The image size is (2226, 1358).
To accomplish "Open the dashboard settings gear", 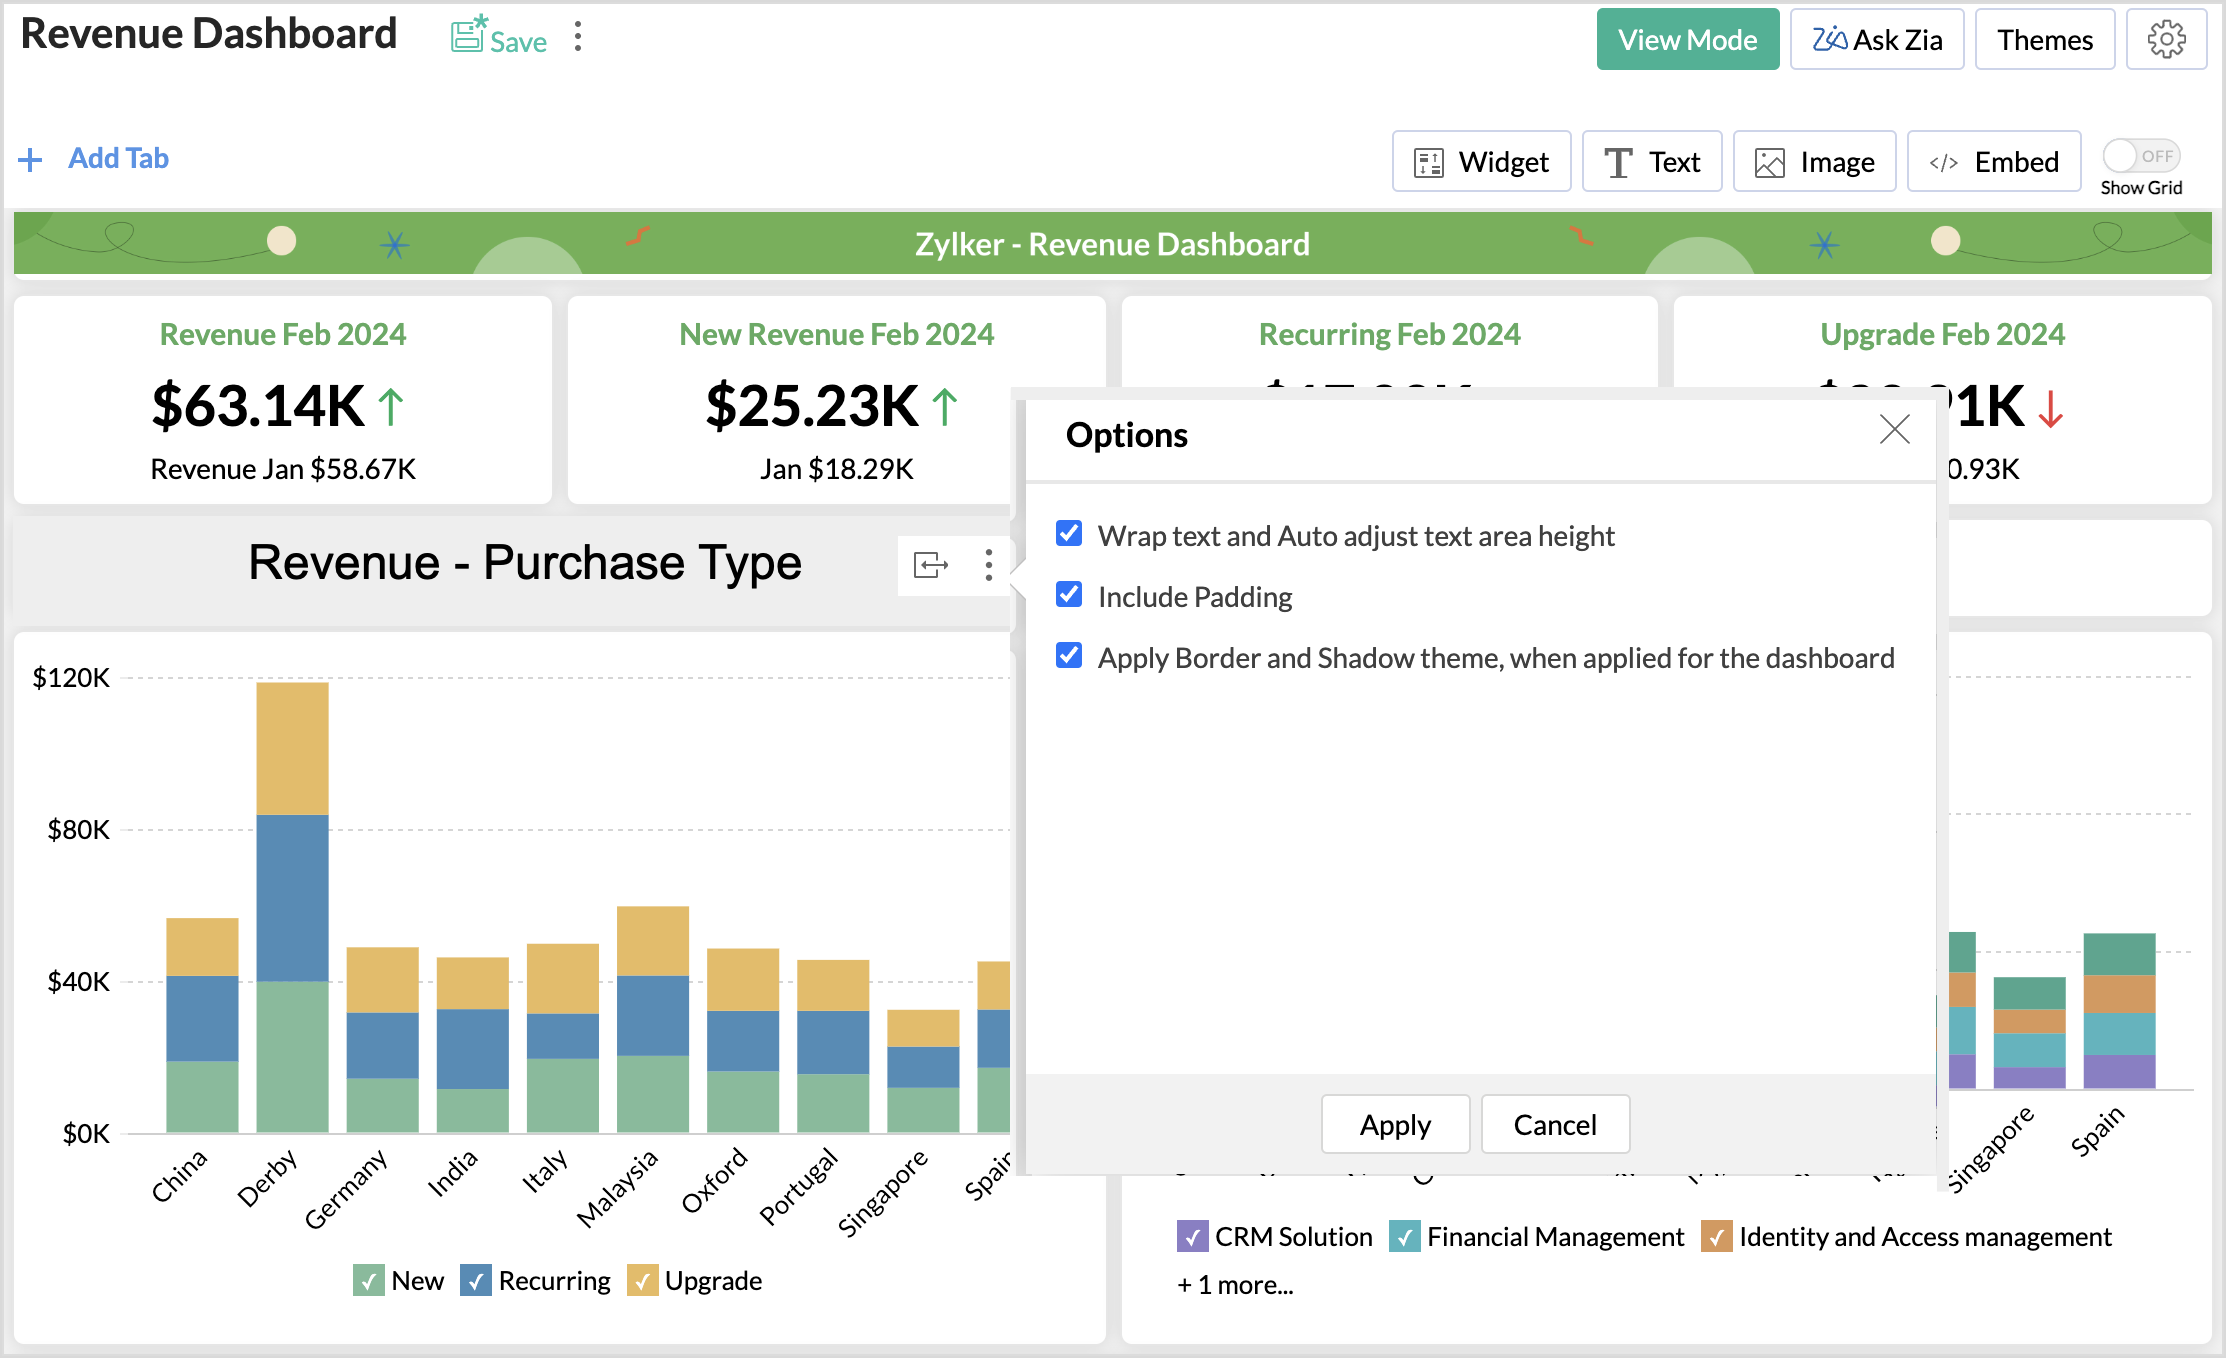I will tap(2167, 39).
